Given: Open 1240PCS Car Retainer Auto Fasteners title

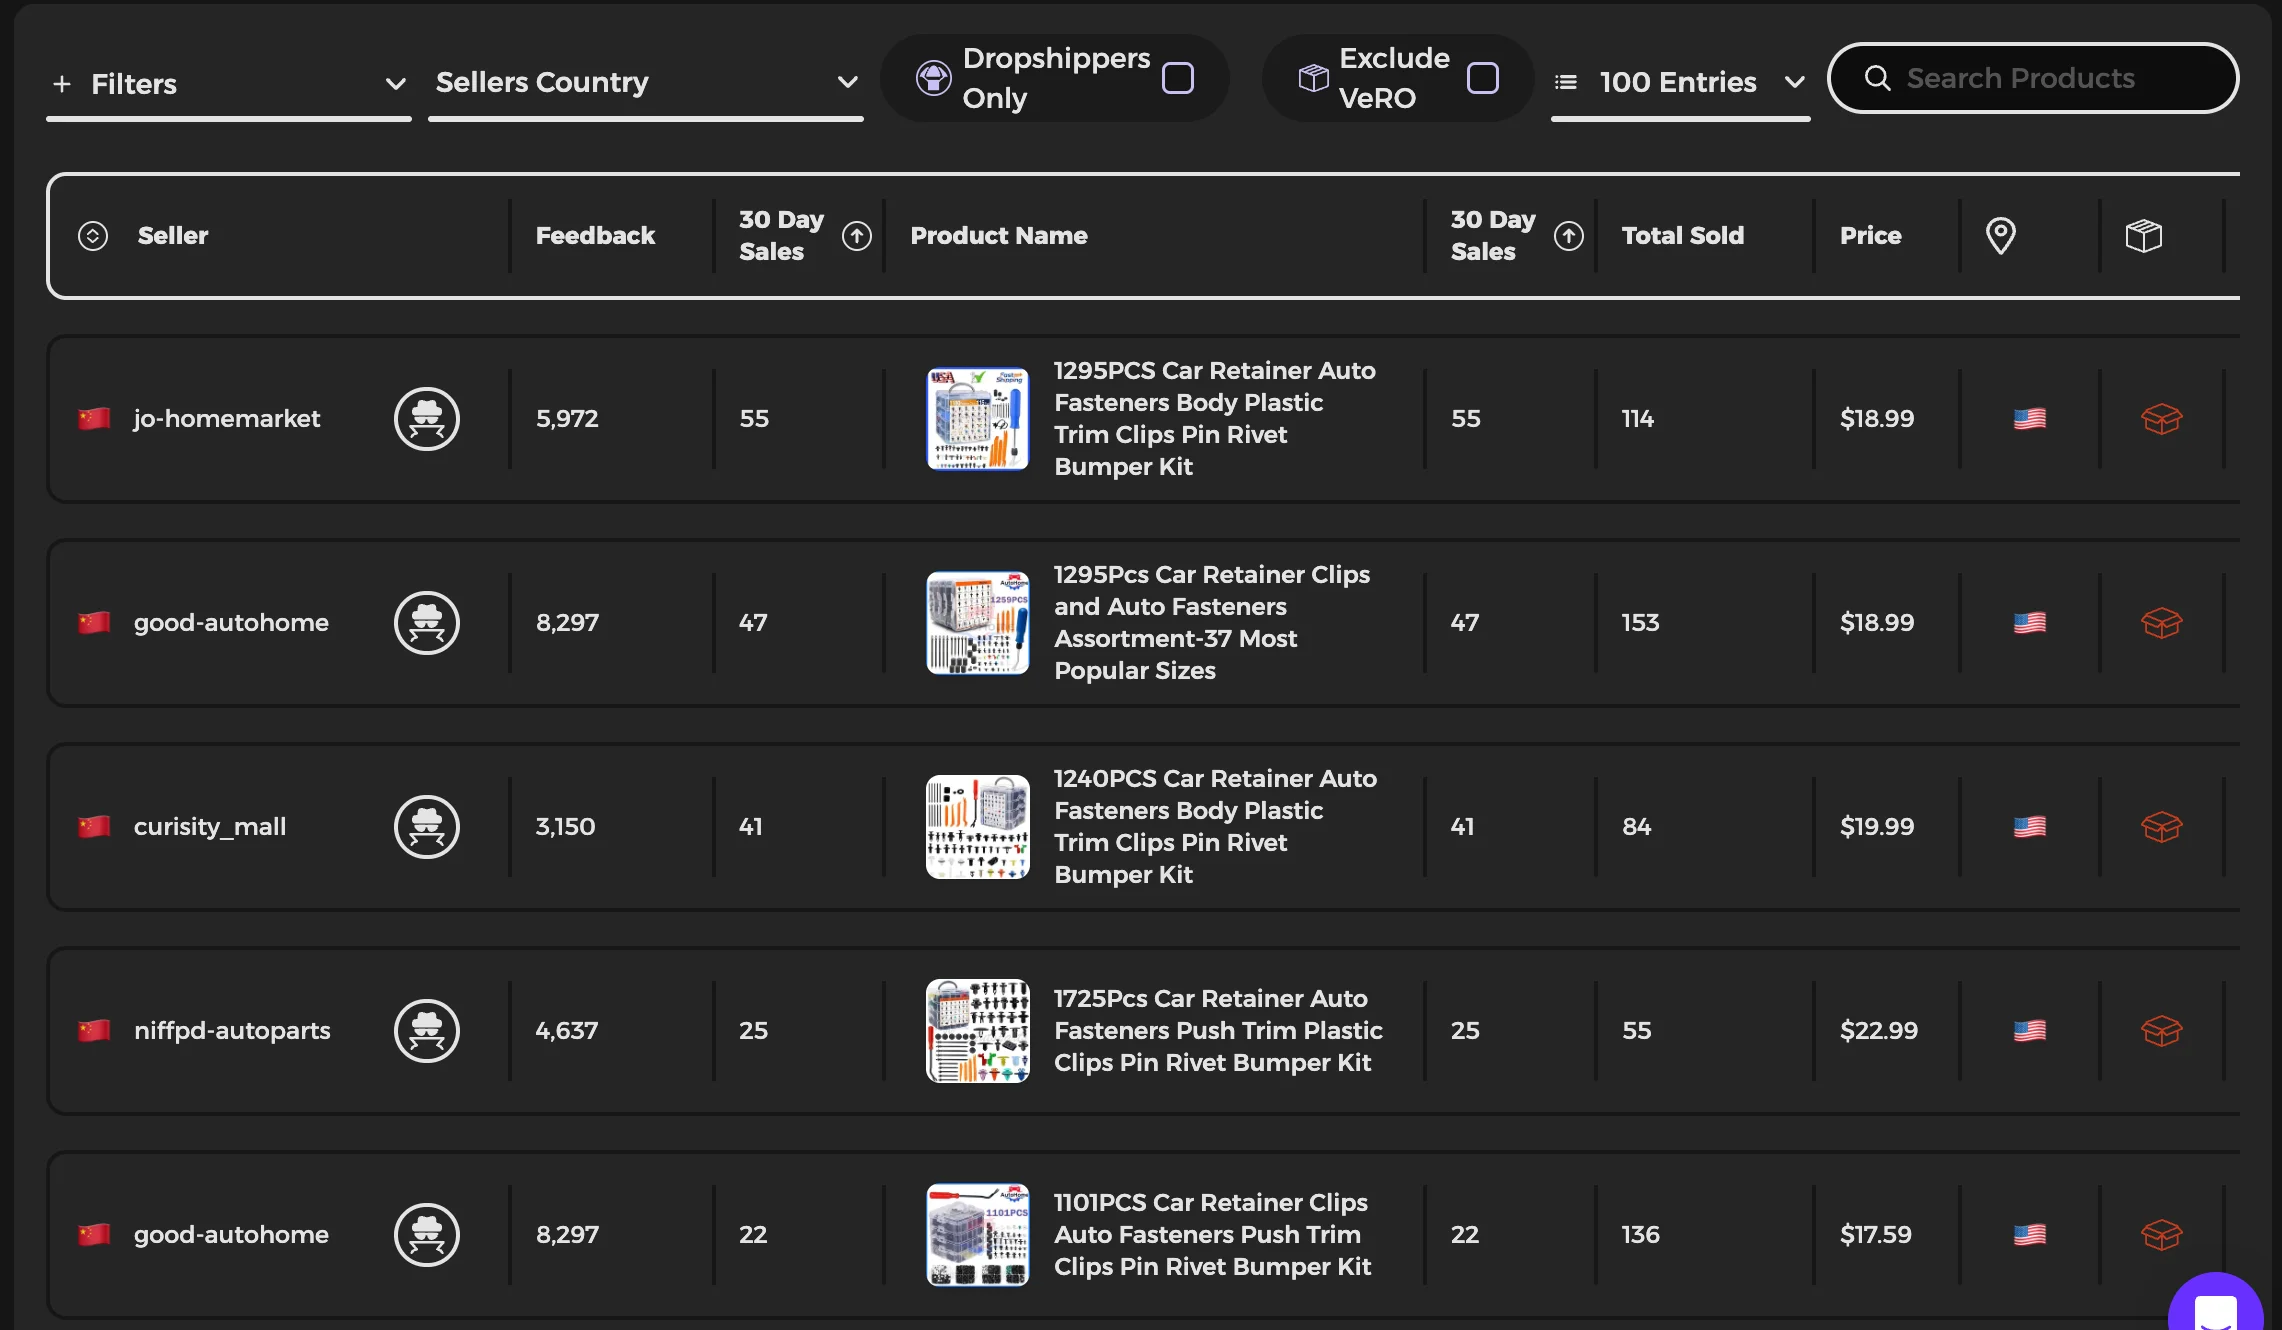Looking at the screenshot, I should [x=1215, y=827].
